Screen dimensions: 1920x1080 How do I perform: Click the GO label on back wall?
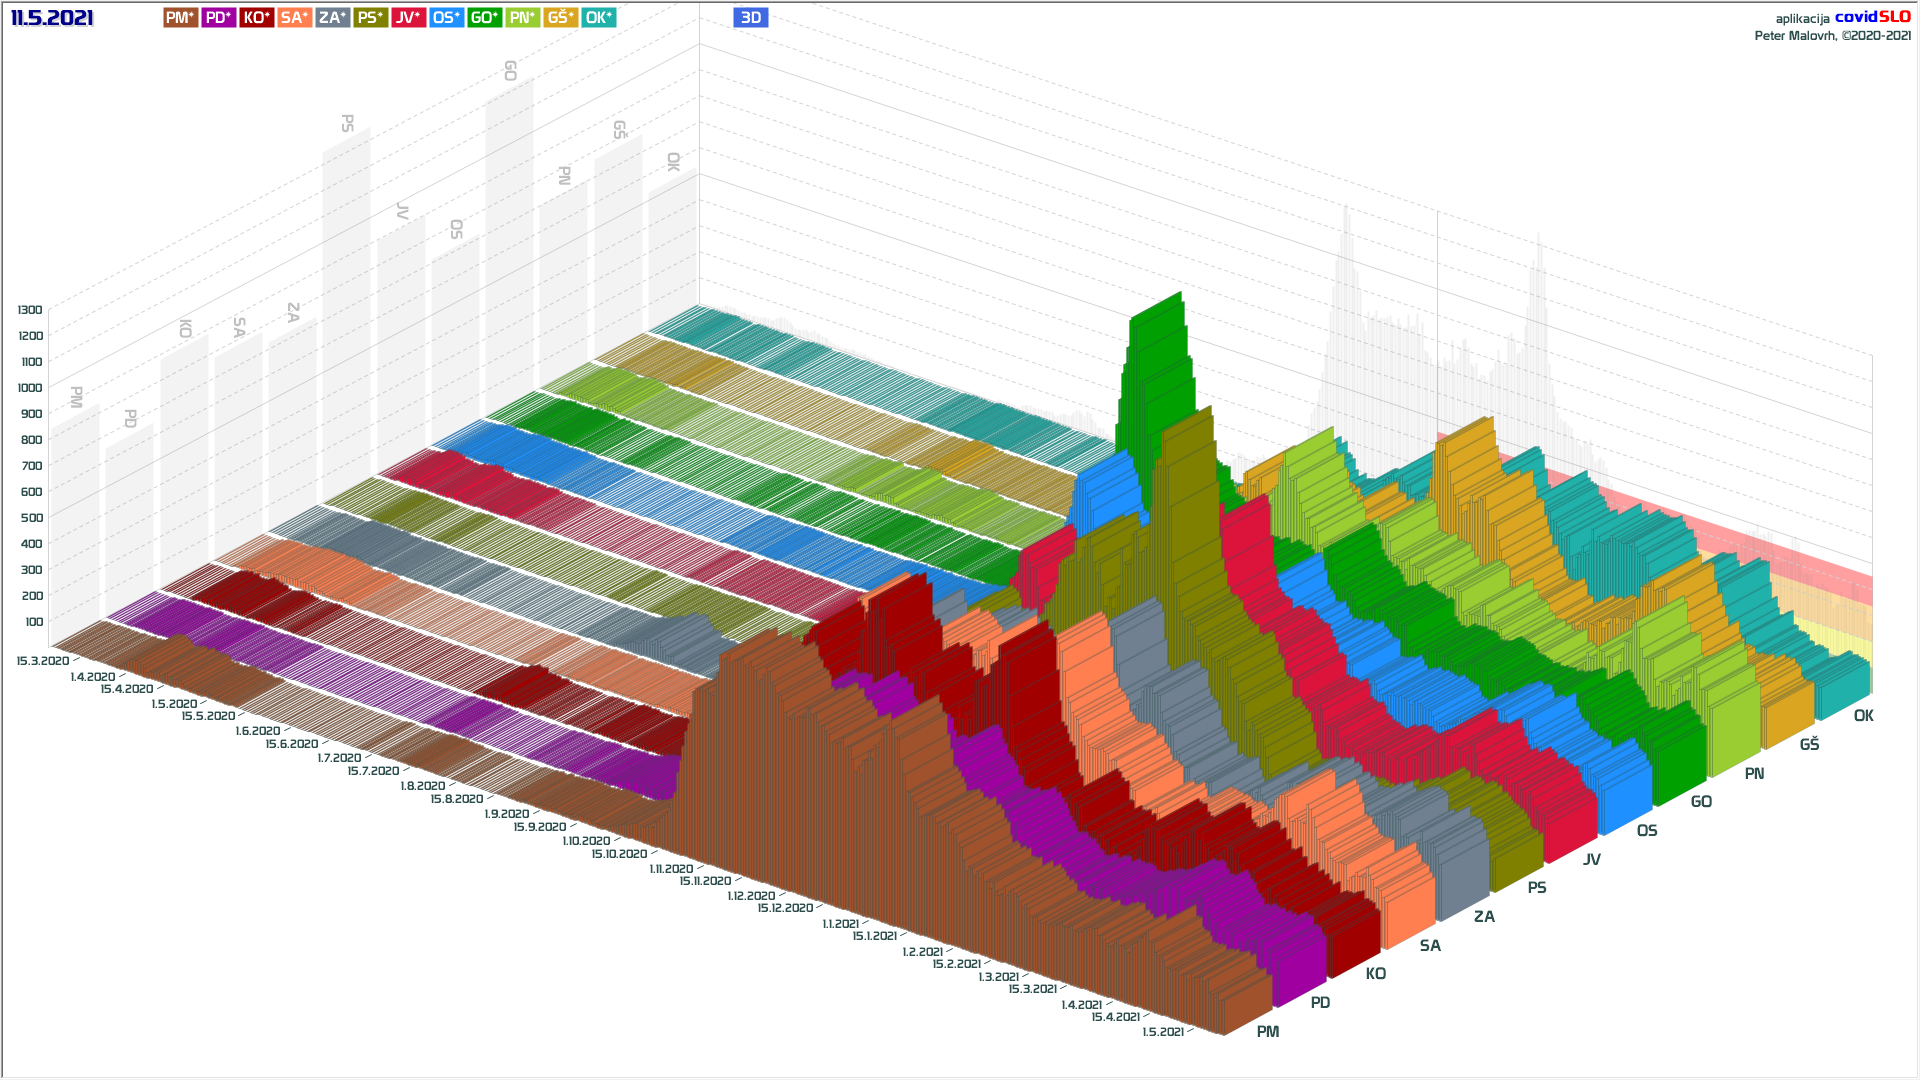(x=510, y=70)
